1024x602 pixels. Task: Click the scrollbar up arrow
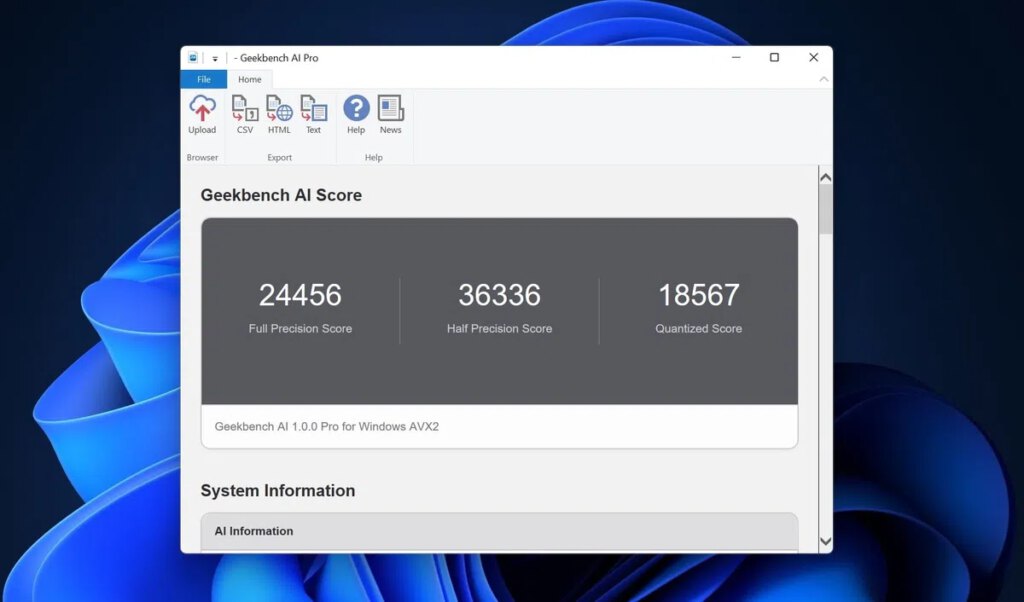(825, 177)
